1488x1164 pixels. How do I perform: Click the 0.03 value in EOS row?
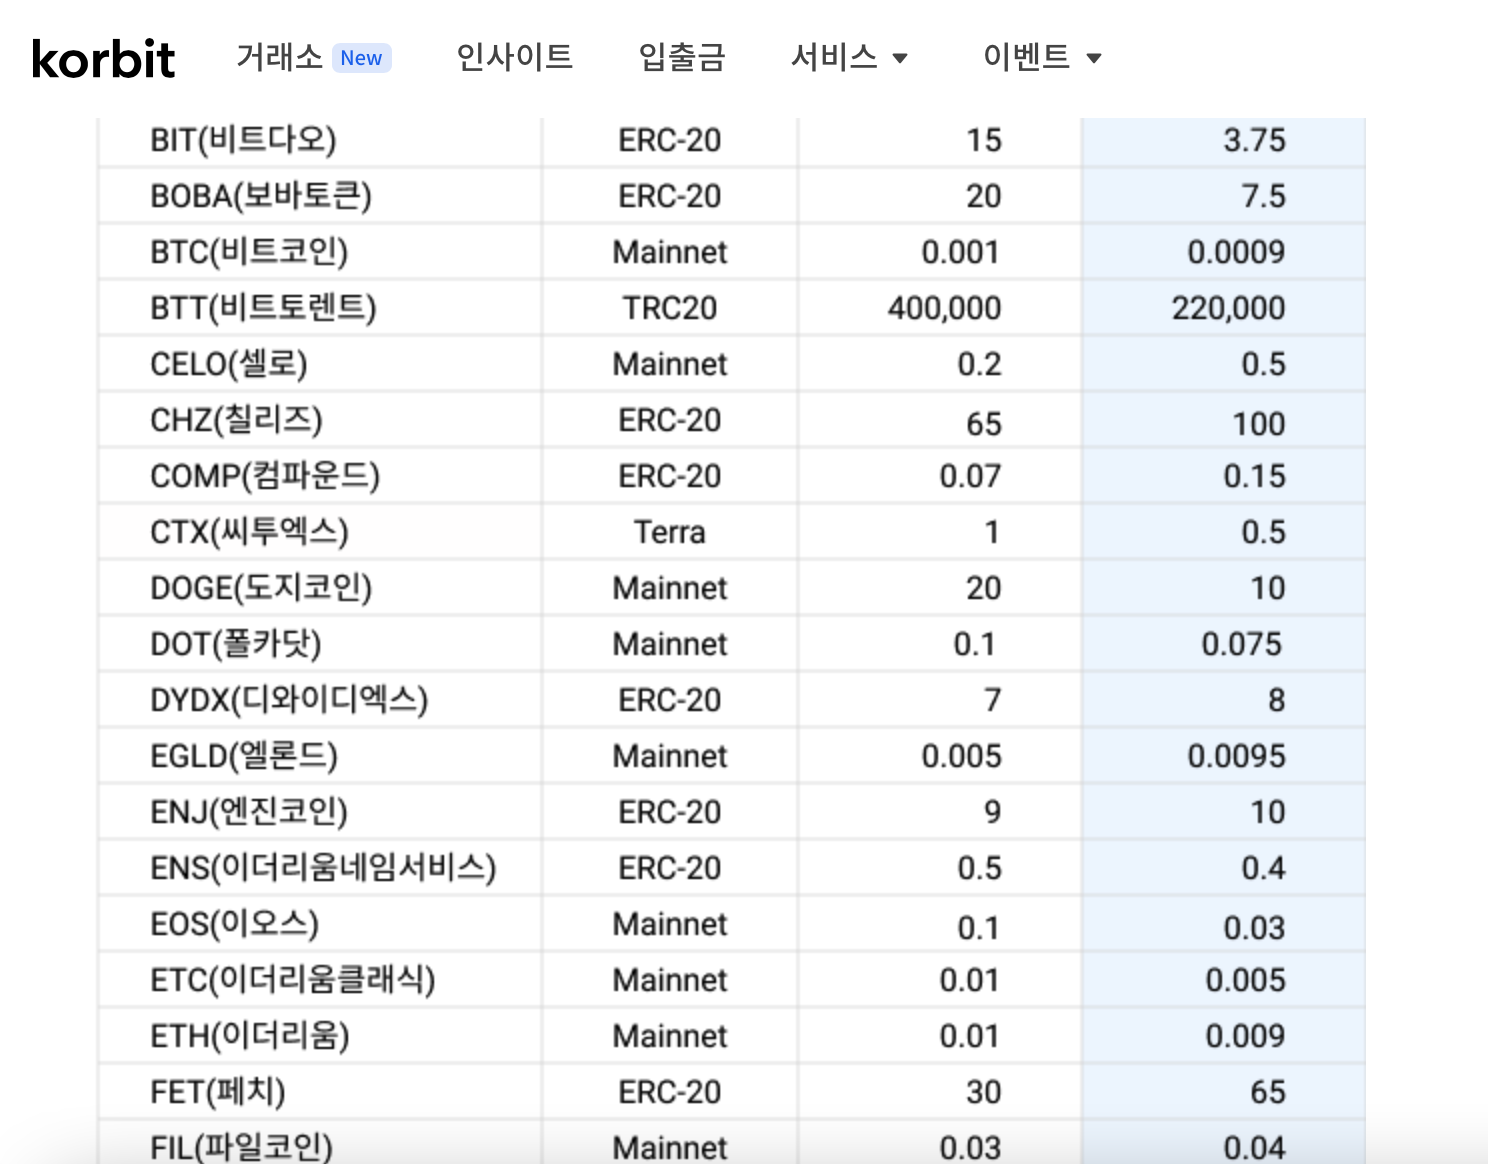[1254, 928]
